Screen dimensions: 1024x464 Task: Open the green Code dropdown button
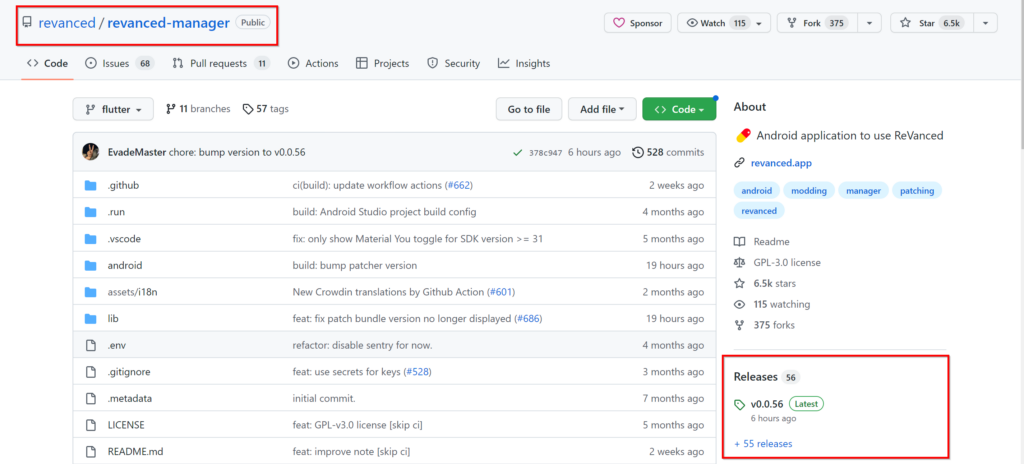pos(679,109)
